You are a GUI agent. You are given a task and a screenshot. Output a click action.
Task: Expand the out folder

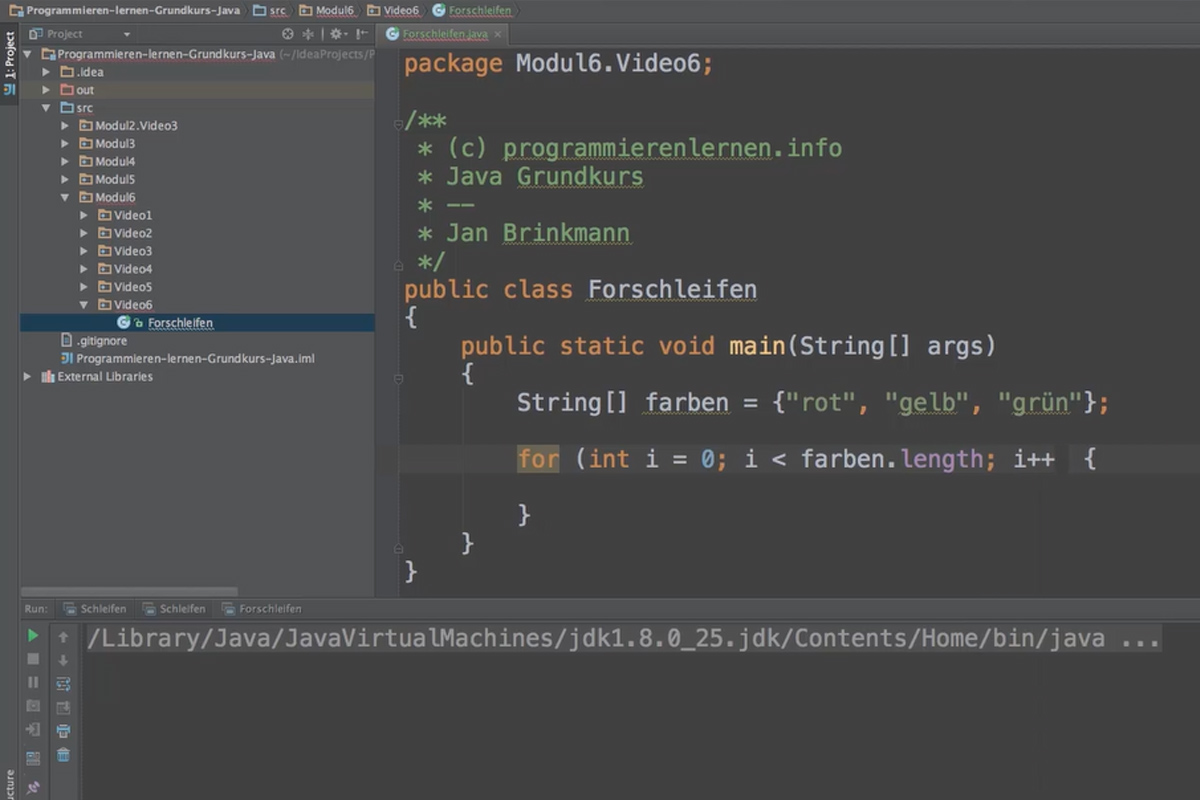[46, 90]
